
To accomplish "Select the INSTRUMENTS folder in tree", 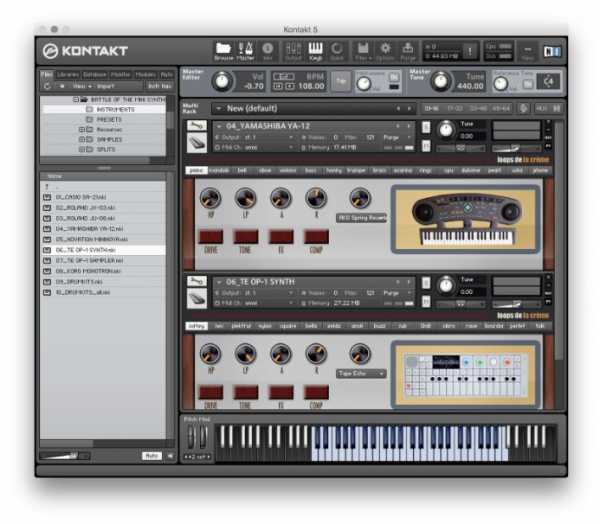I will coord(104,109).
